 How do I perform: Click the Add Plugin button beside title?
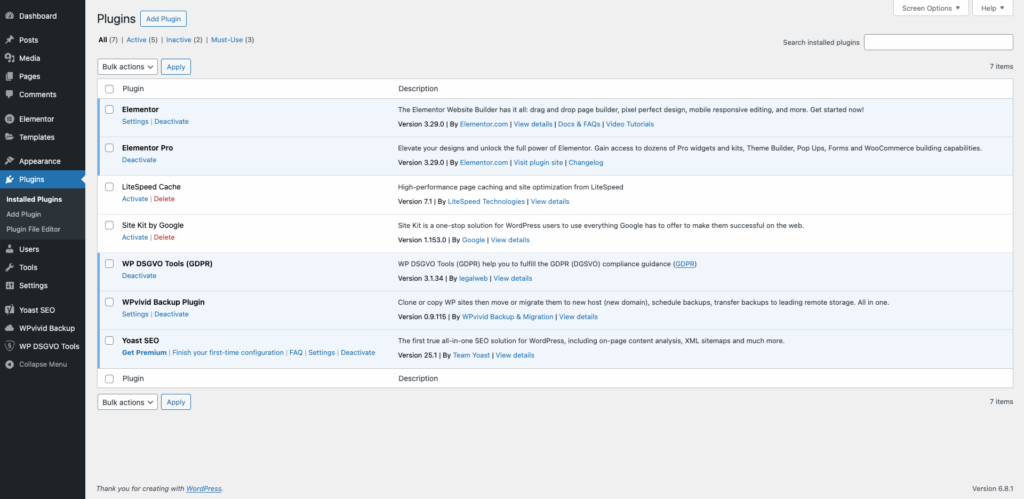tap(163, 19)
